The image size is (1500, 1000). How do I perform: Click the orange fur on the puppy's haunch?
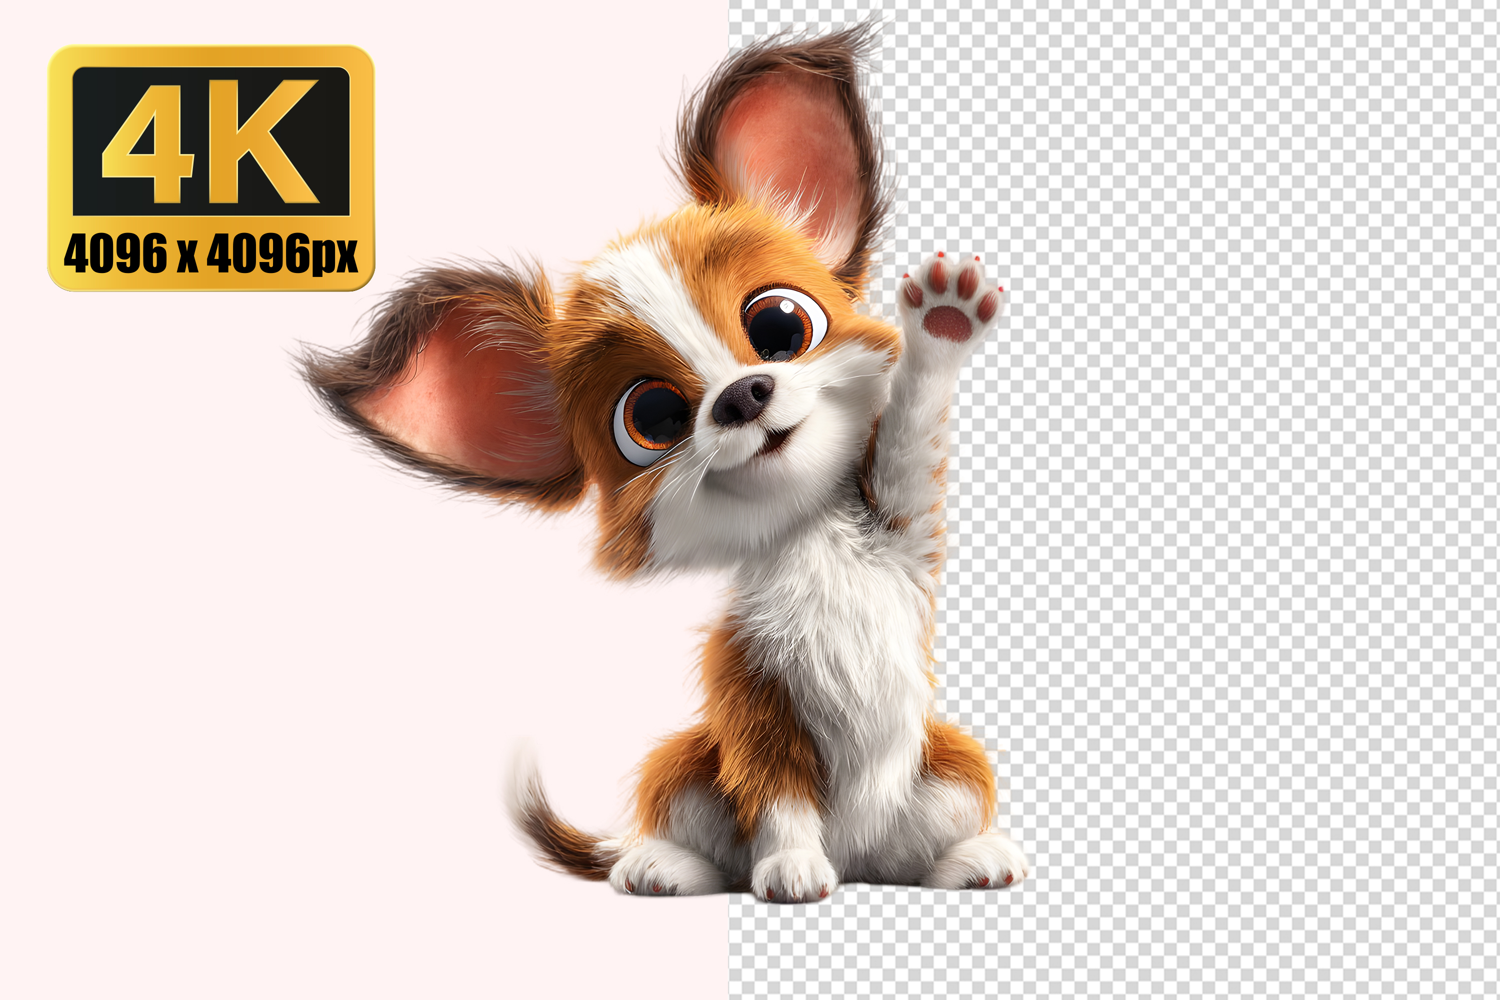tap(690, 770)
